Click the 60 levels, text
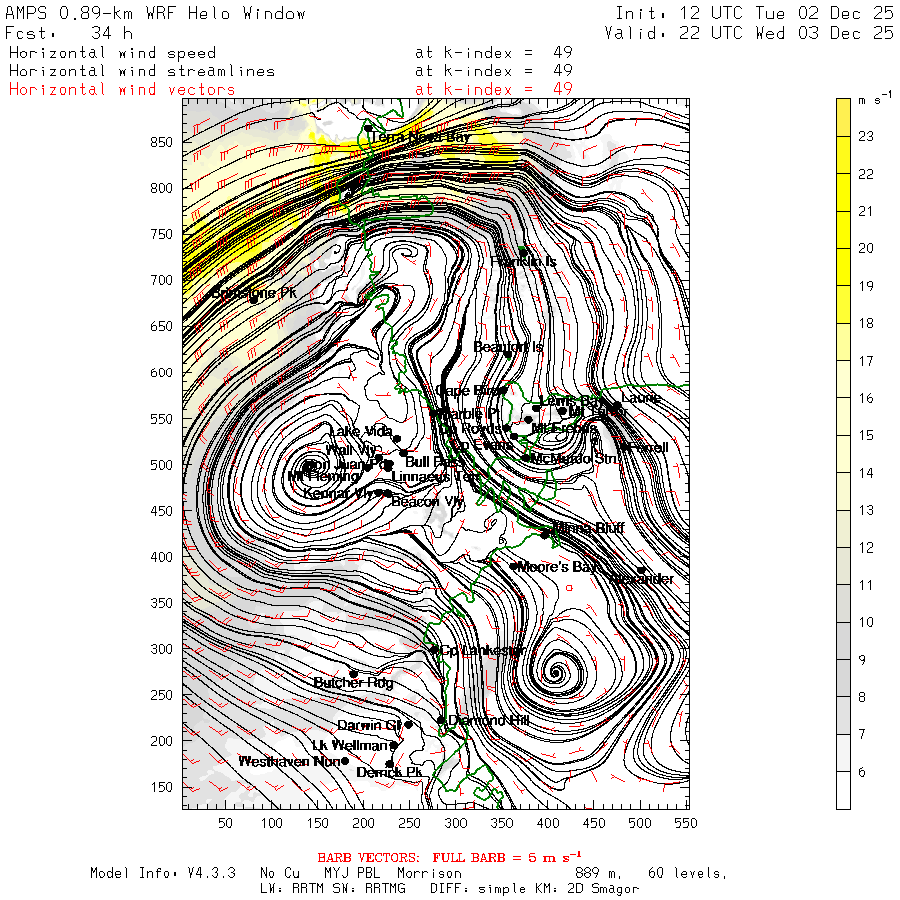 687,874
